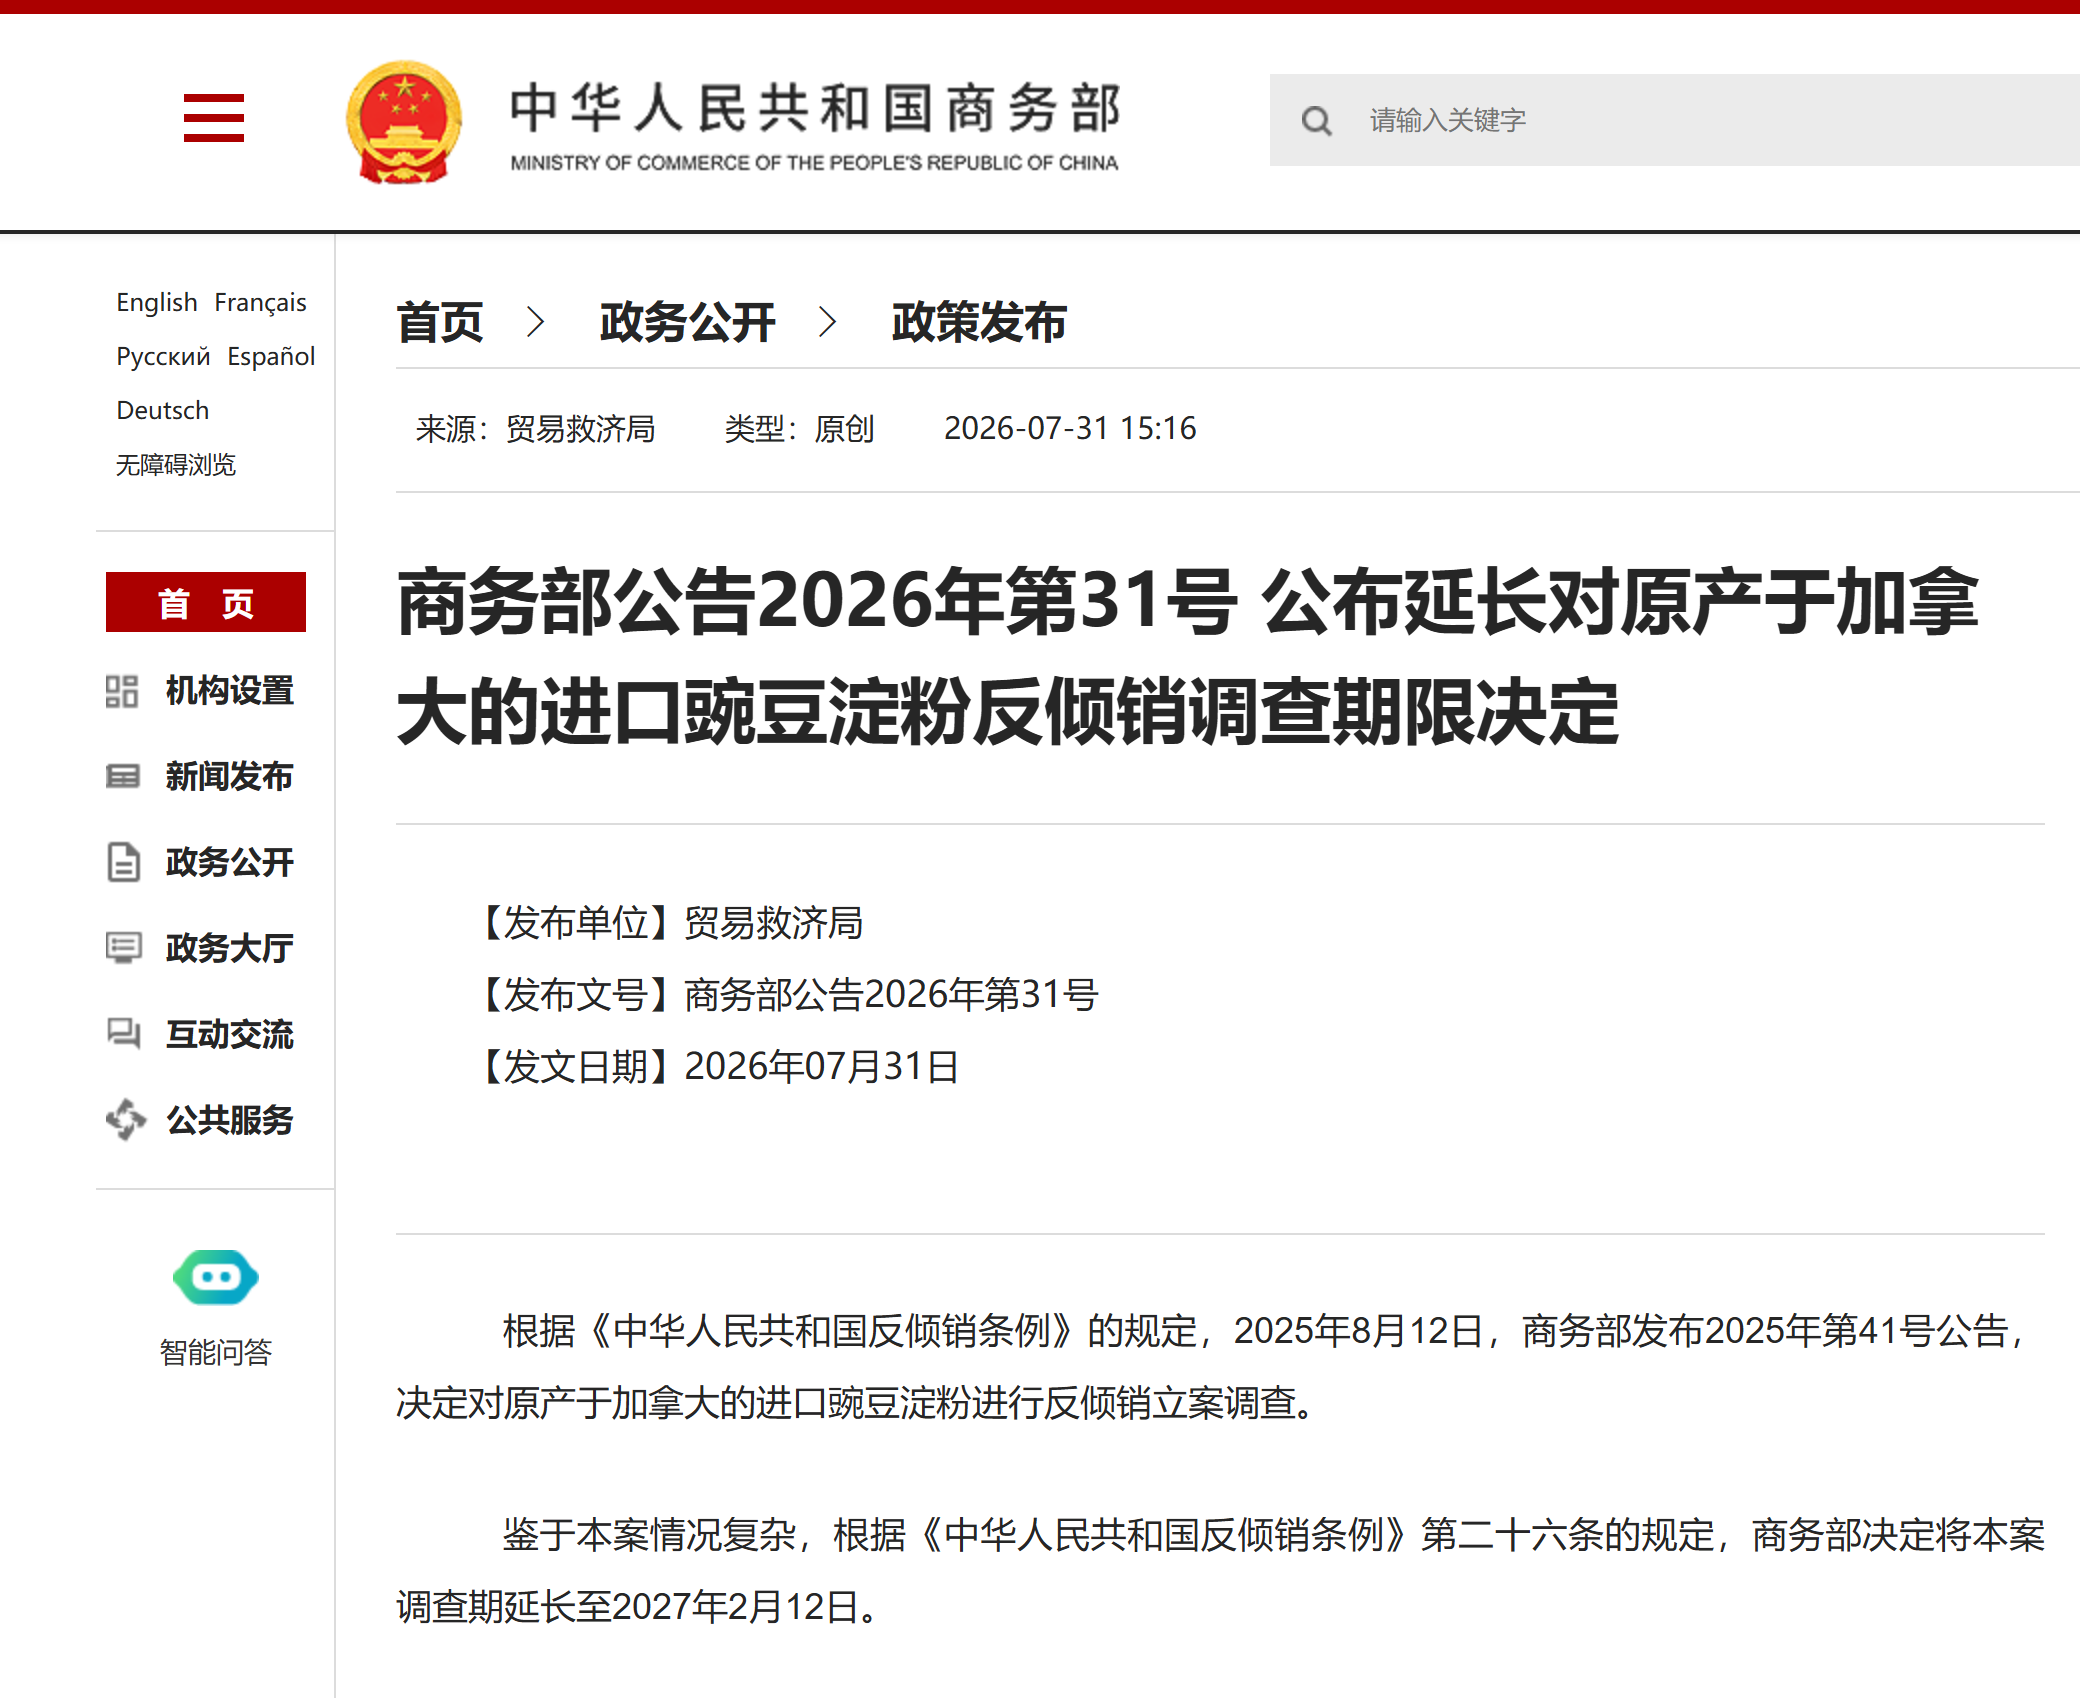Click the type text 类型：原创
Screen dimensions: 2080x1698
[x=799, y=429]
